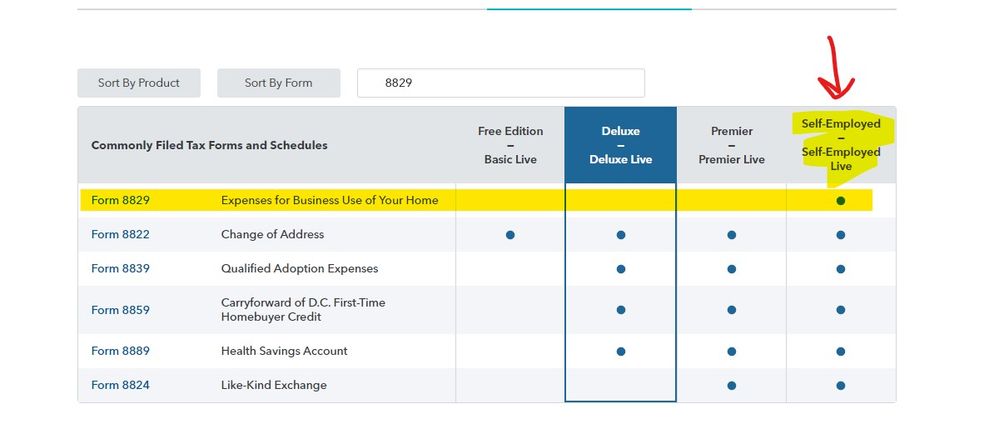
Task: Click the Premier dot for Form 8859
Action: [731, 311]
